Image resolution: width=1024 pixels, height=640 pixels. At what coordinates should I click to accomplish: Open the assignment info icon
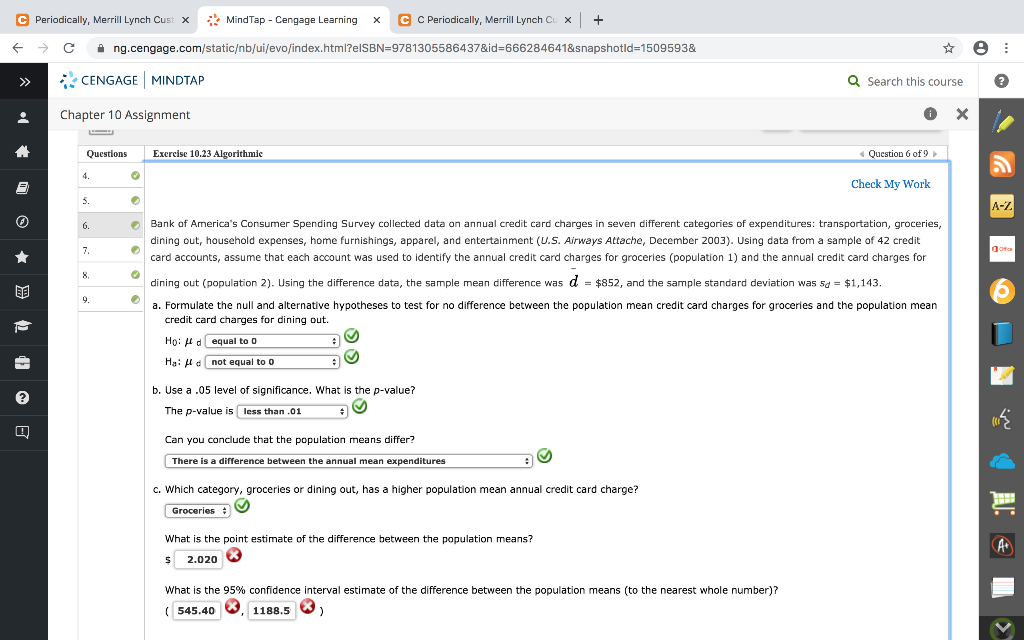click(x=930, y=114)
